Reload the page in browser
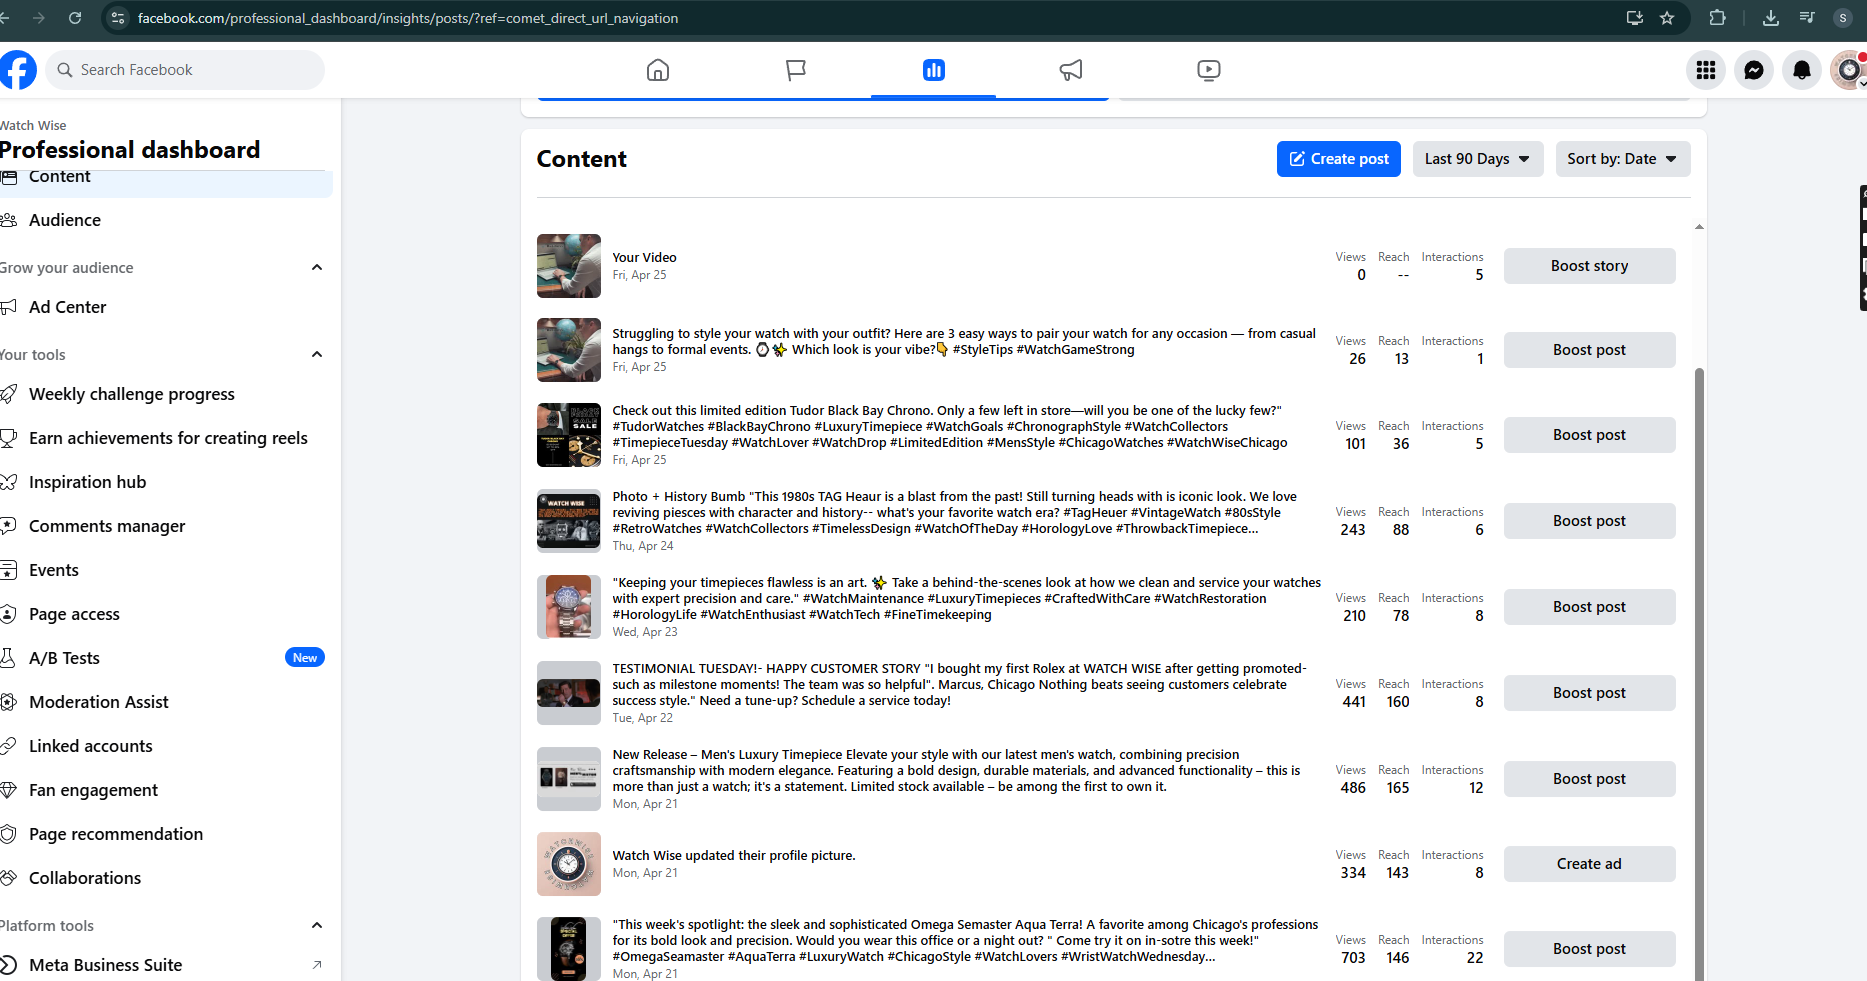1867x981 pixels. pyautogui.click(x=75, y=18)
